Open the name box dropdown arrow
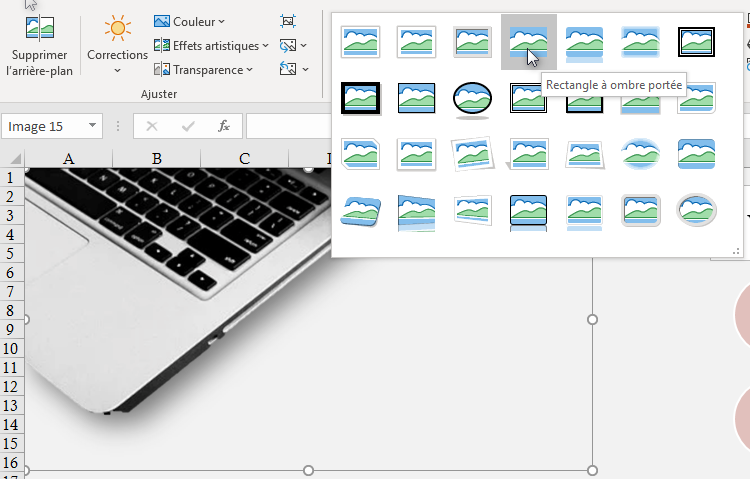The width and height of the screenshot is (750, 479). pos(92,125)
